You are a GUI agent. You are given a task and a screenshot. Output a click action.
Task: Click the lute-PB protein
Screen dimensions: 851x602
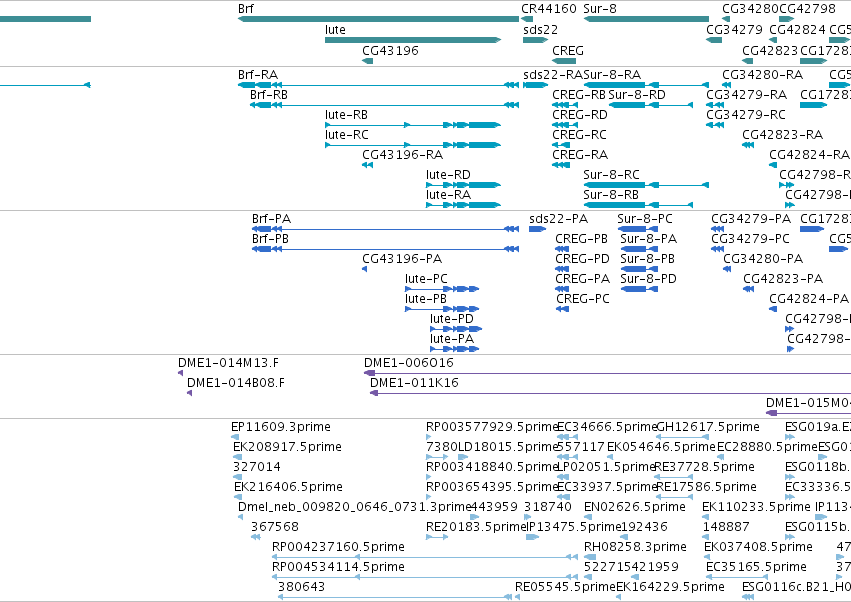442,309
